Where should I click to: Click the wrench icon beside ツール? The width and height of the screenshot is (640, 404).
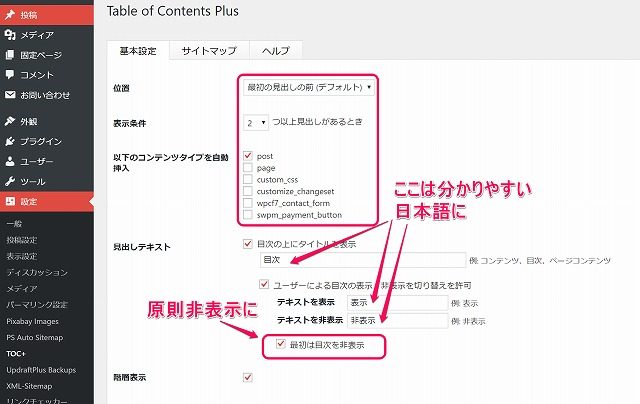10,181
